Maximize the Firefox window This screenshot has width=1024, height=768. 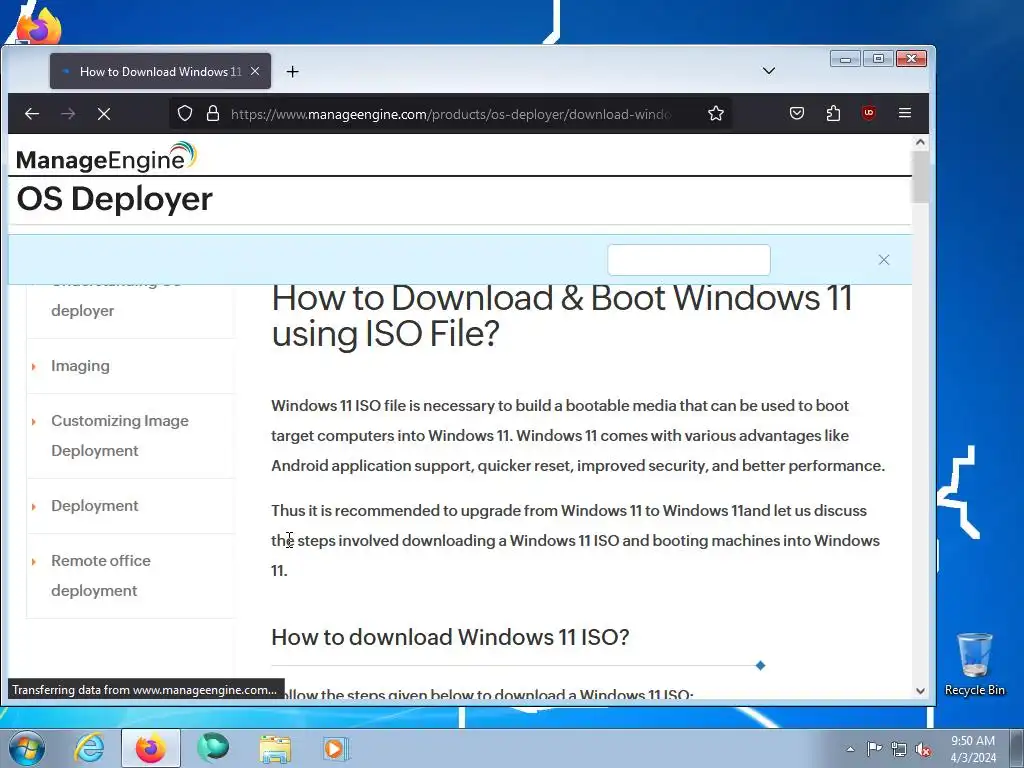pos(878,59)
